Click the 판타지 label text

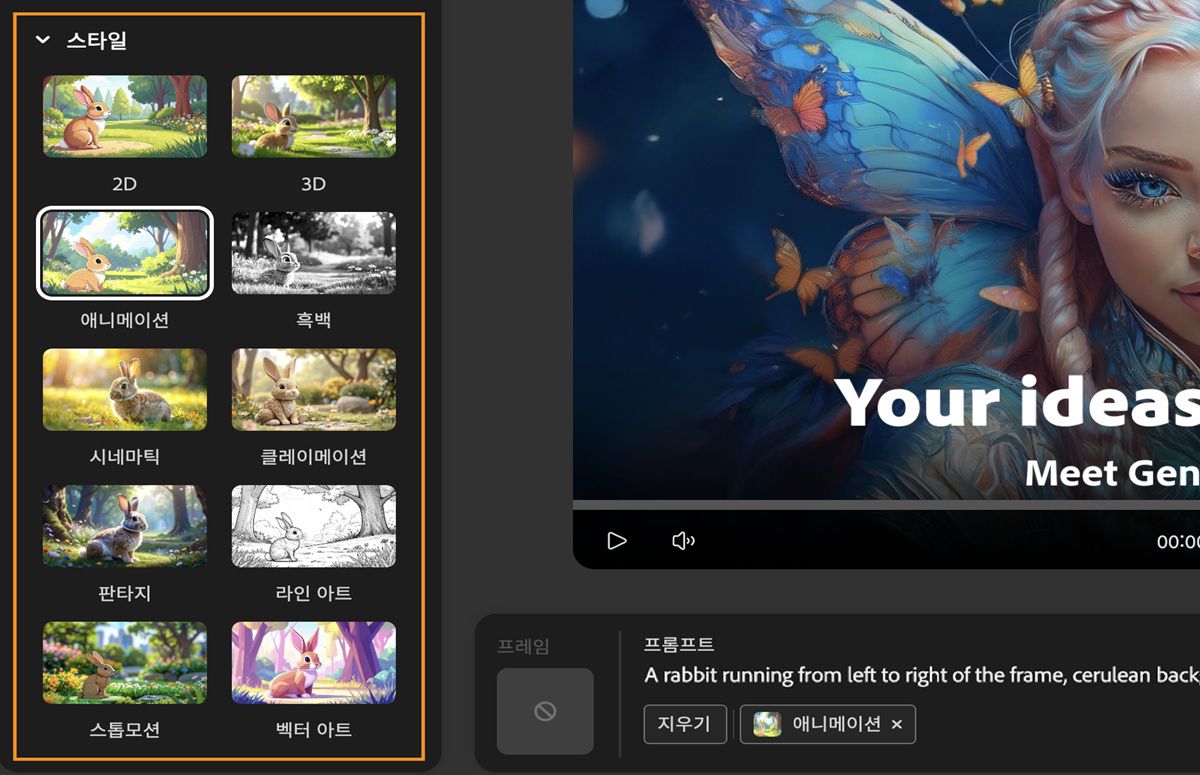(125, 594)
